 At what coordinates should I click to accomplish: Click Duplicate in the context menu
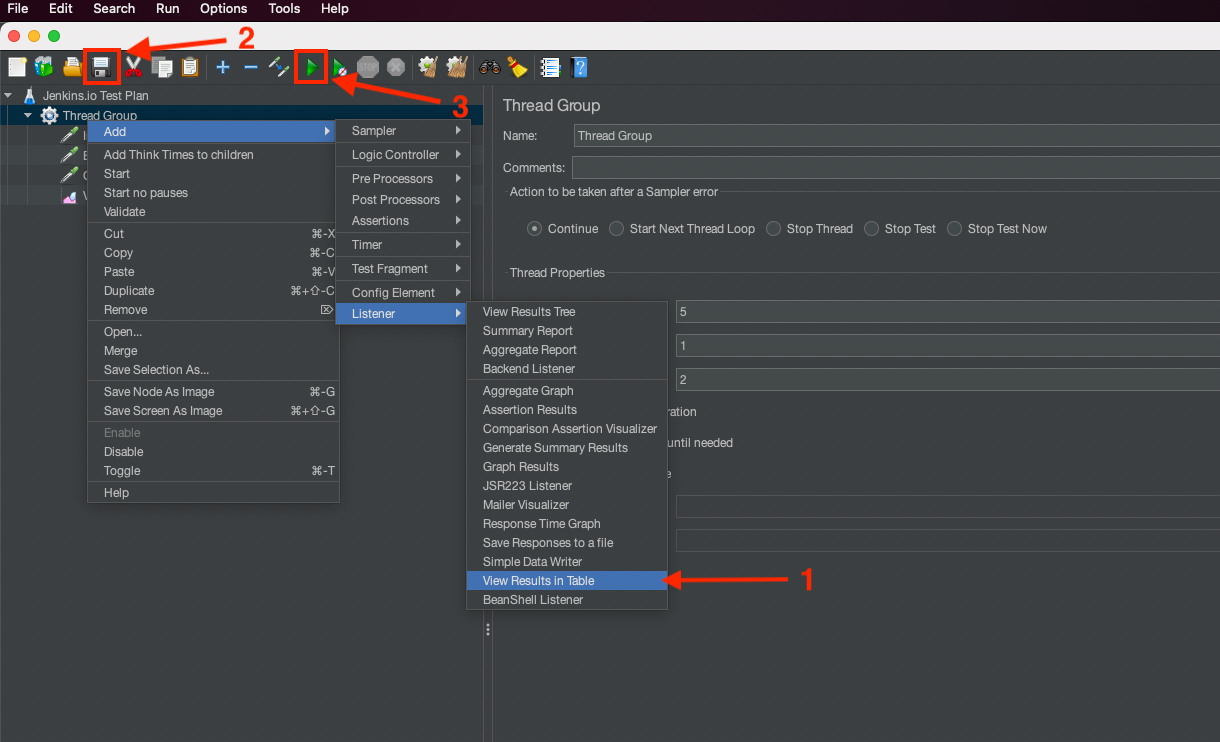tap(129, 291)
